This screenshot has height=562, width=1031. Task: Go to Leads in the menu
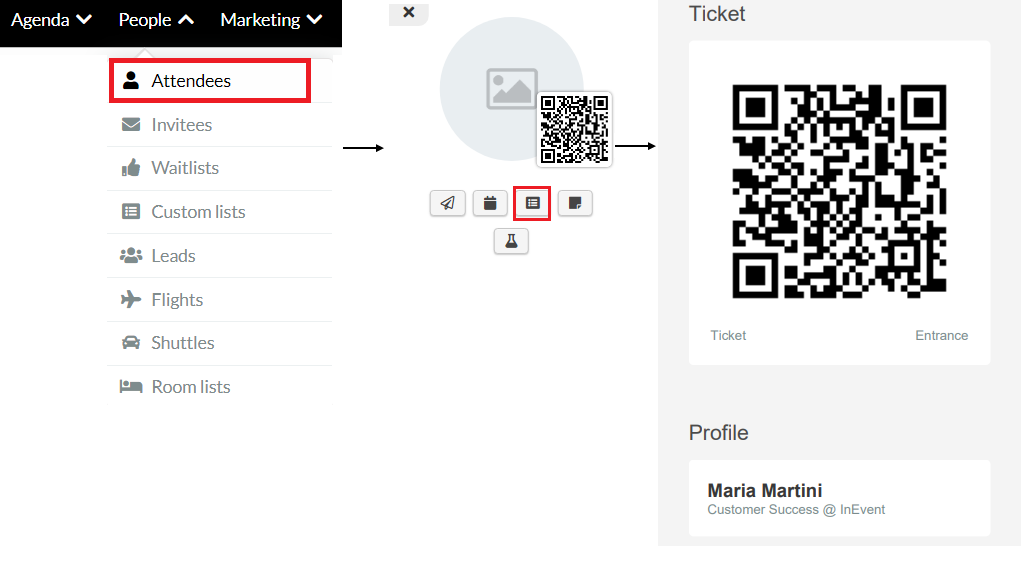tap(220, 256)
